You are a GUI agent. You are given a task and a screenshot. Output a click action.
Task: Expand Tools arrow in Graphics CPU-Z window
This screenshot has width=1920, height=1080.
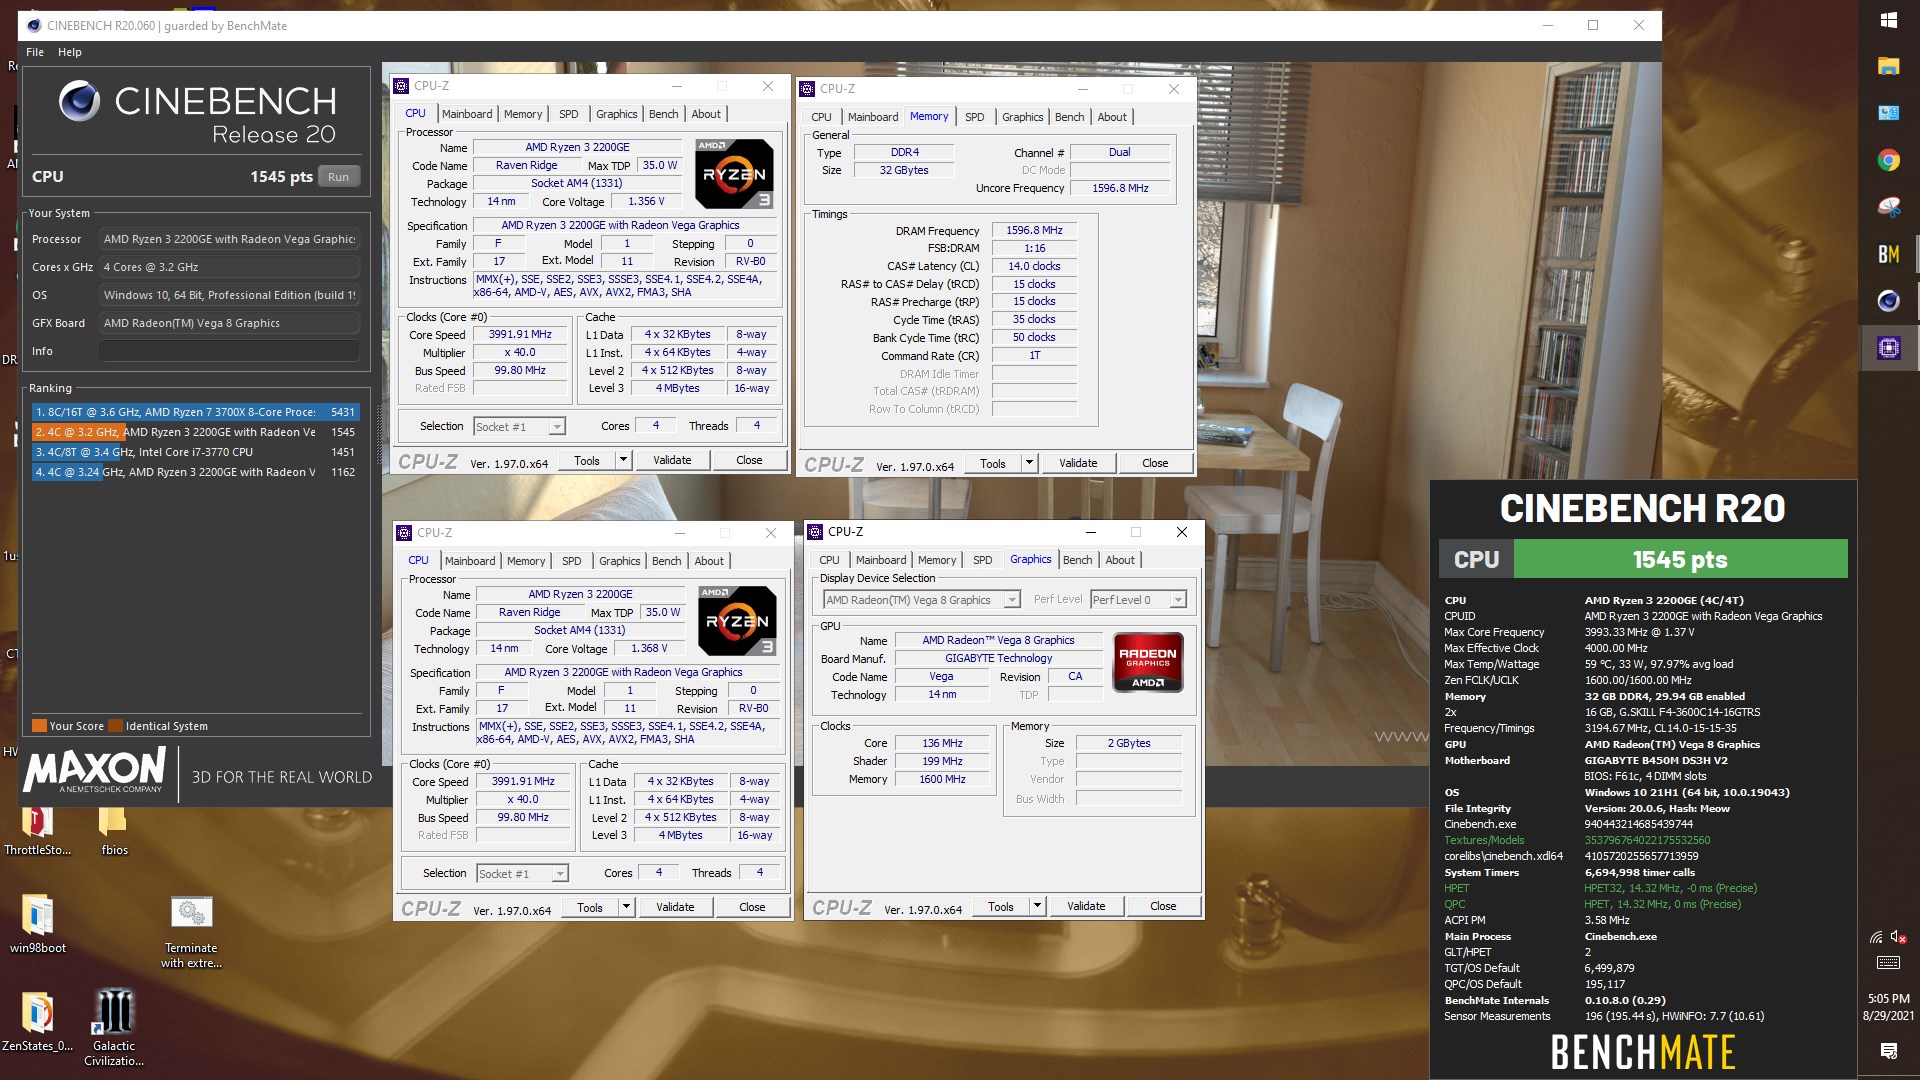(1037, 906)
